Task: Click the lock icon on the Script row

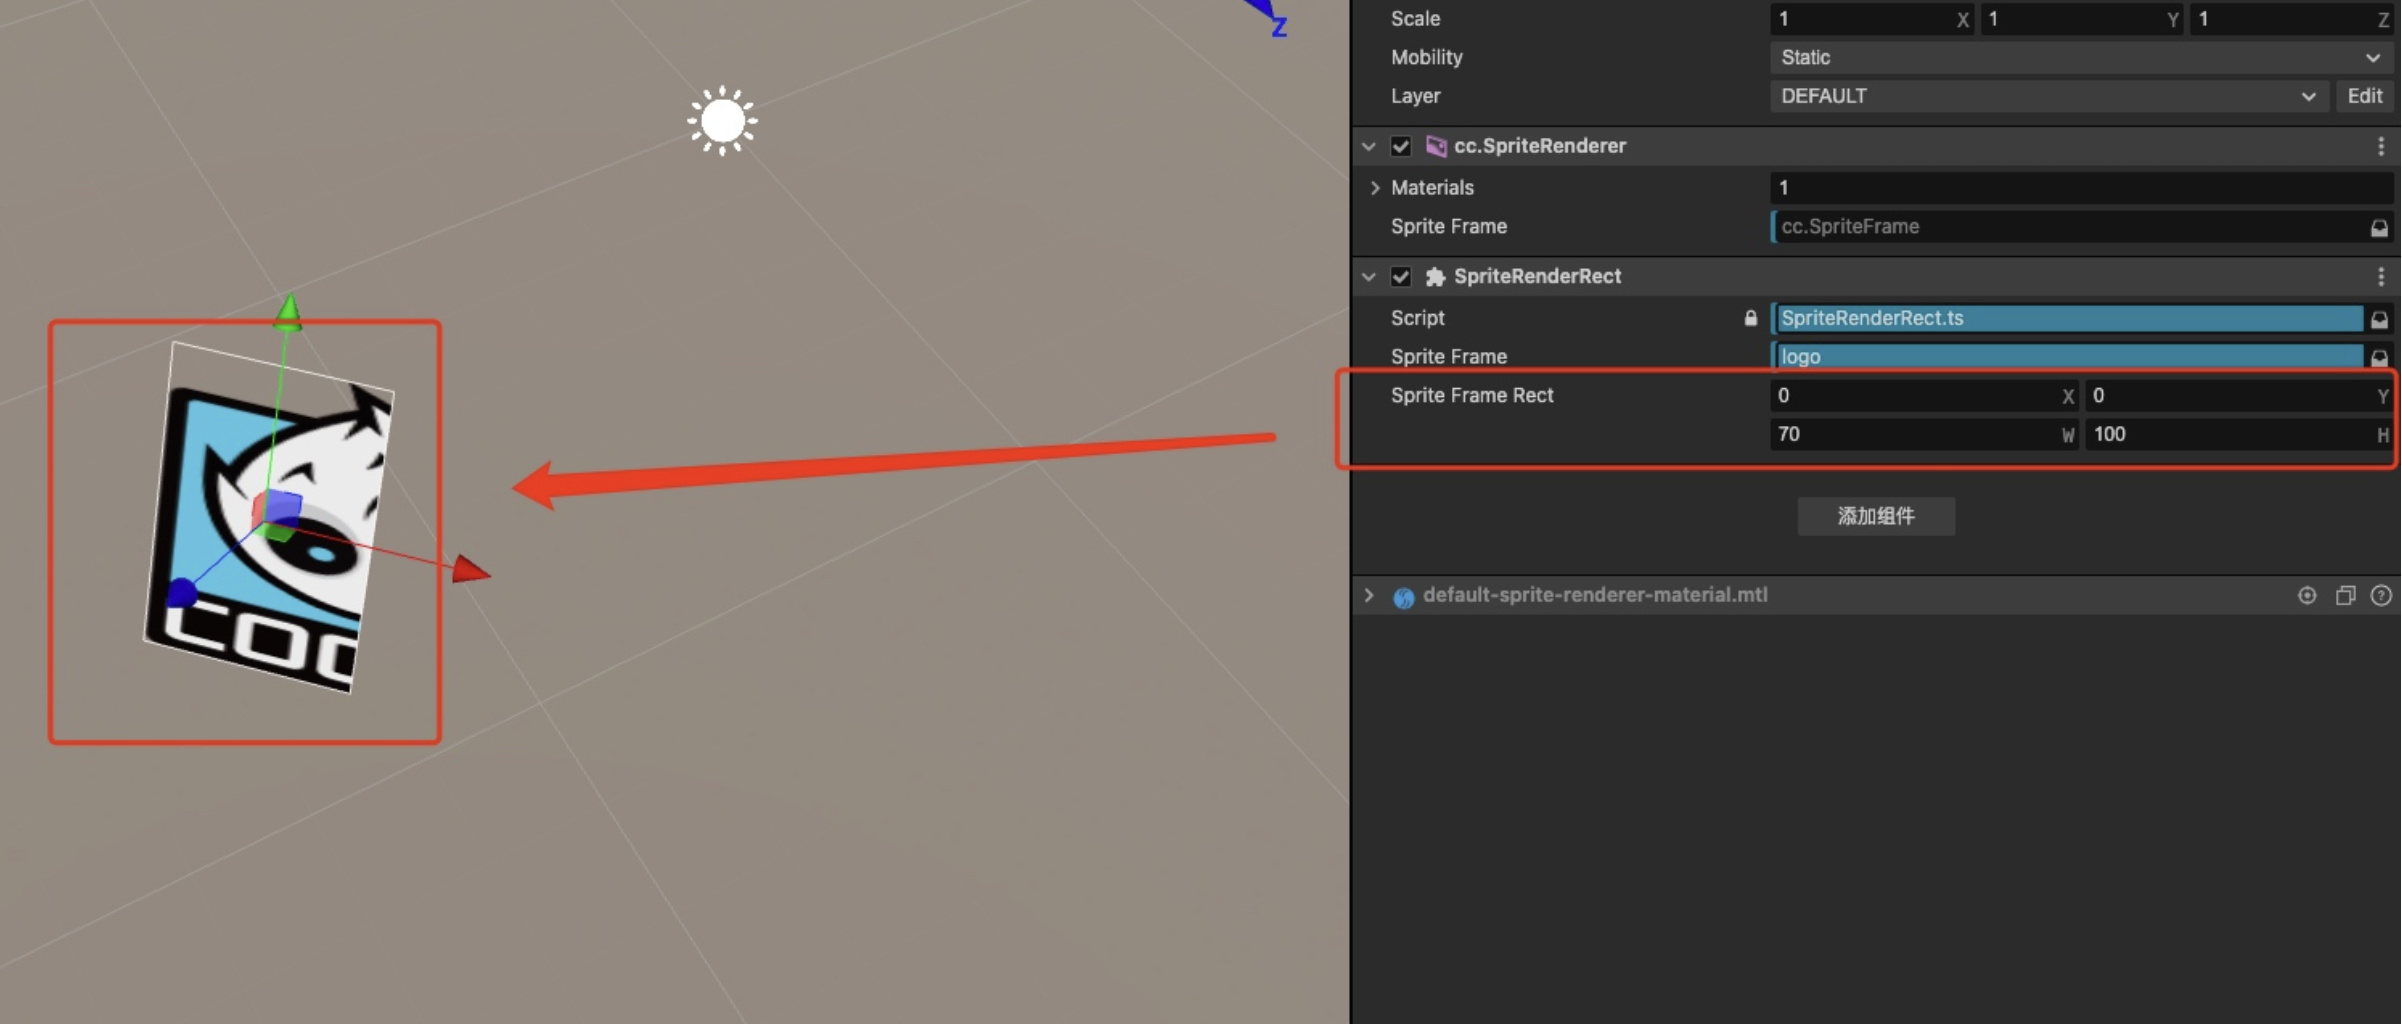Action: click(1751, 318)
